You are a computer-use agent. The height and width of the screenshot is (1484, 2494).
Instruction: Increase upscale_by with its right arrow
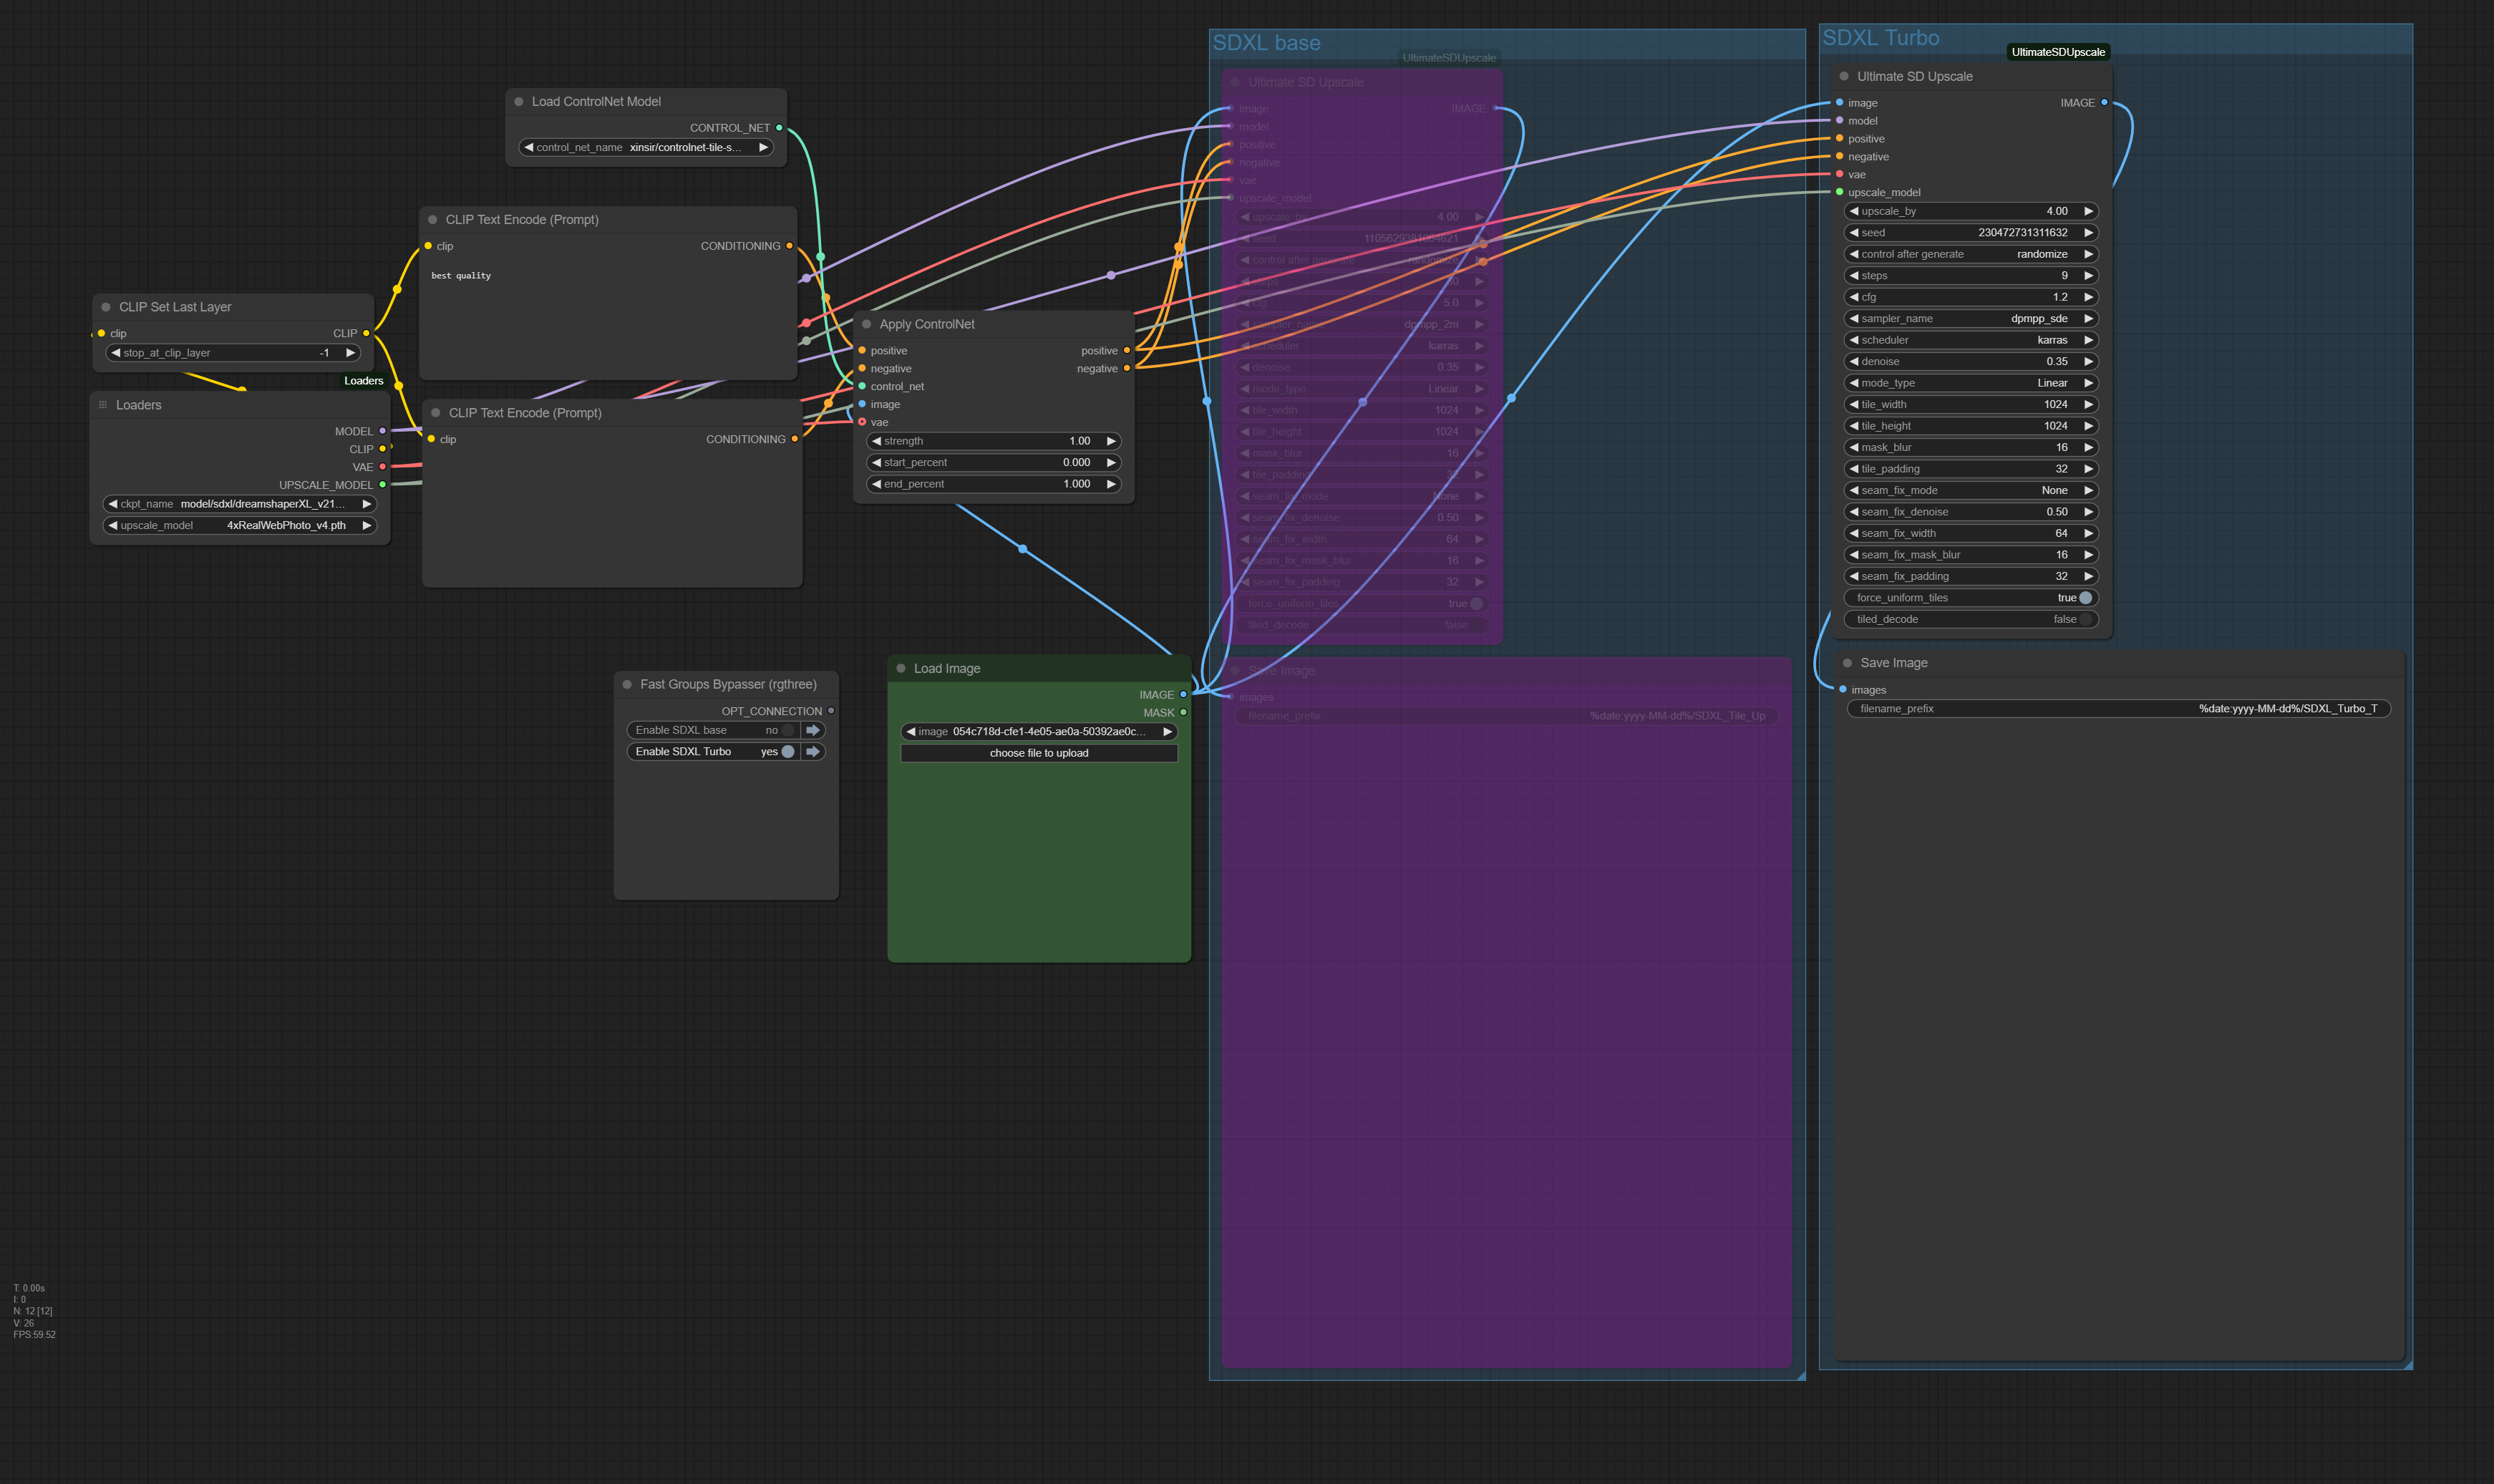coord(2088,211)
